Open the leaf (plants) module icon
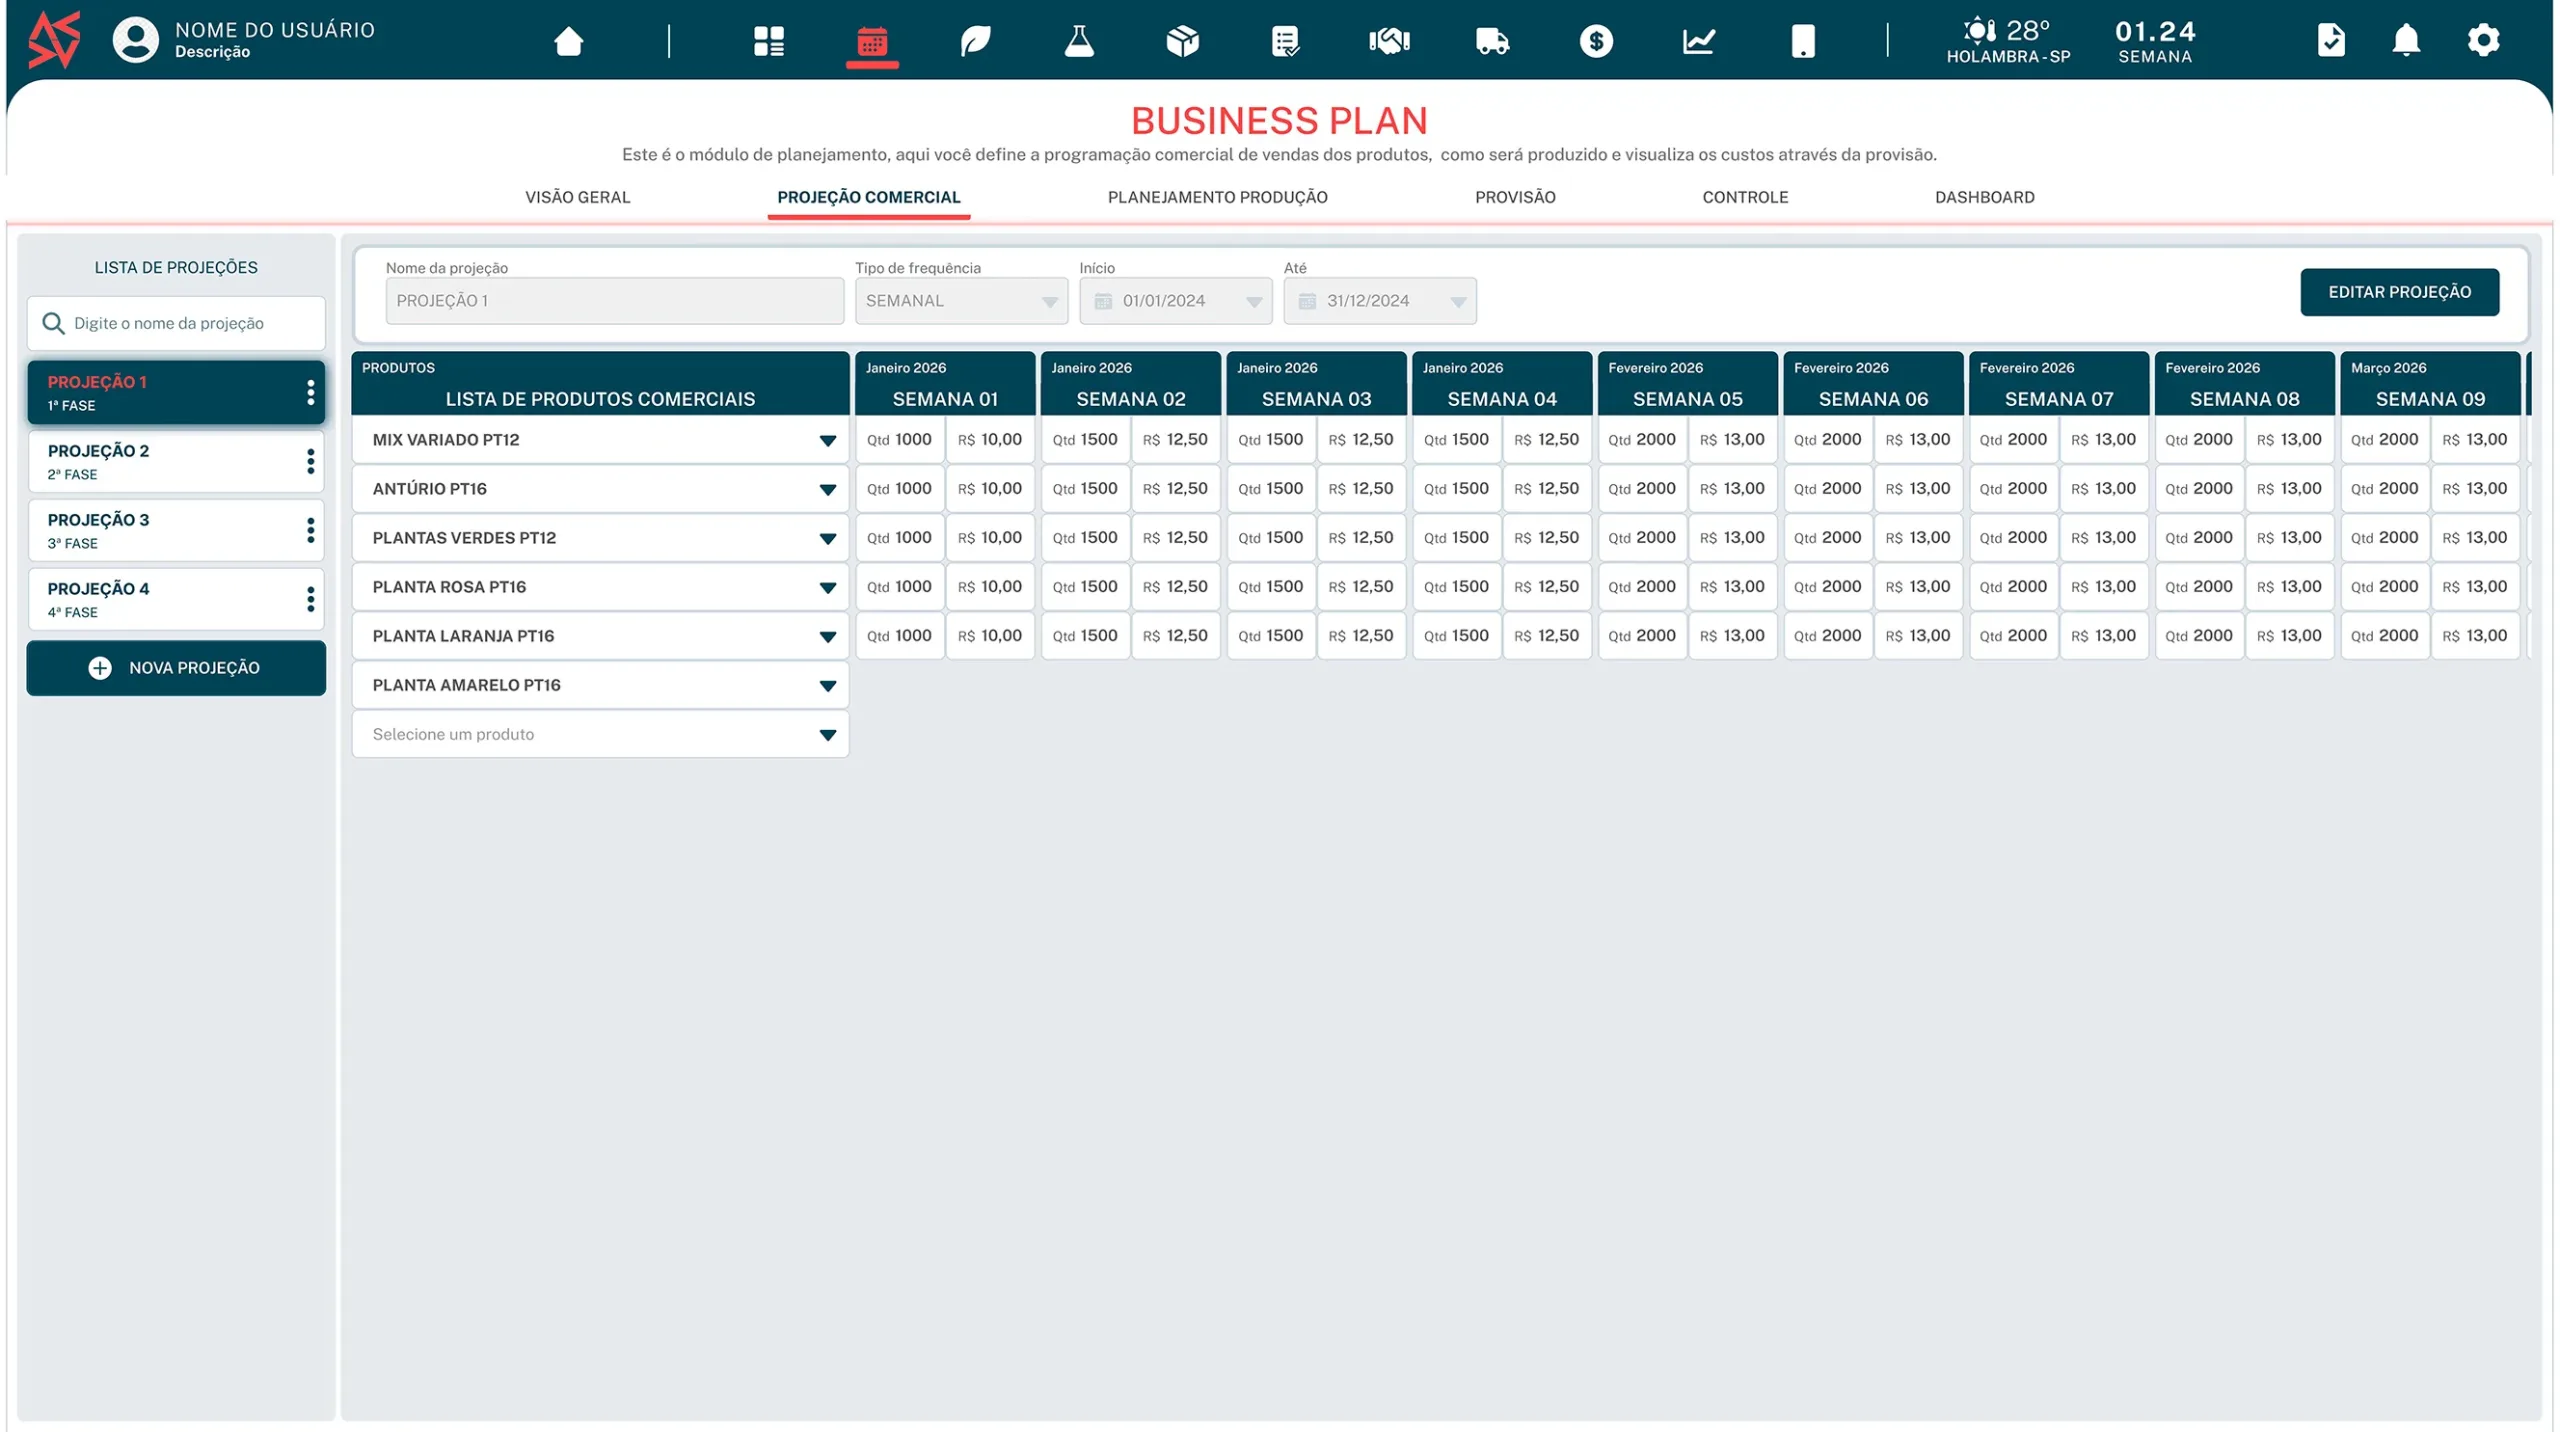 (x=974, y=41)
